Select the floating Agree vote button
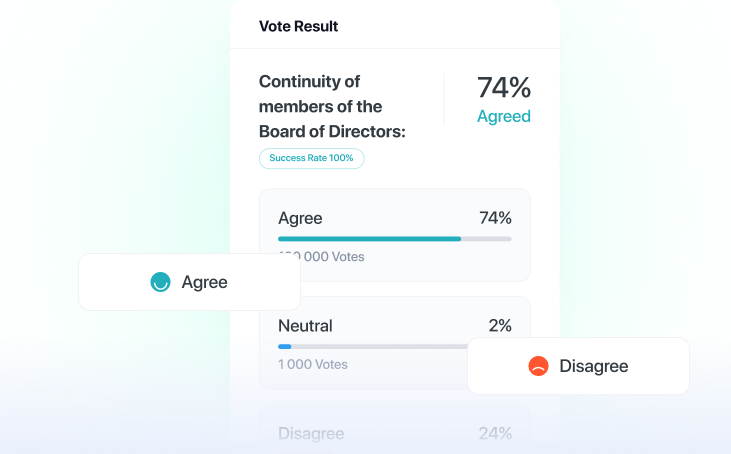Image resolution: width=731 pixels, height=454 pixels. pos(189,282)
